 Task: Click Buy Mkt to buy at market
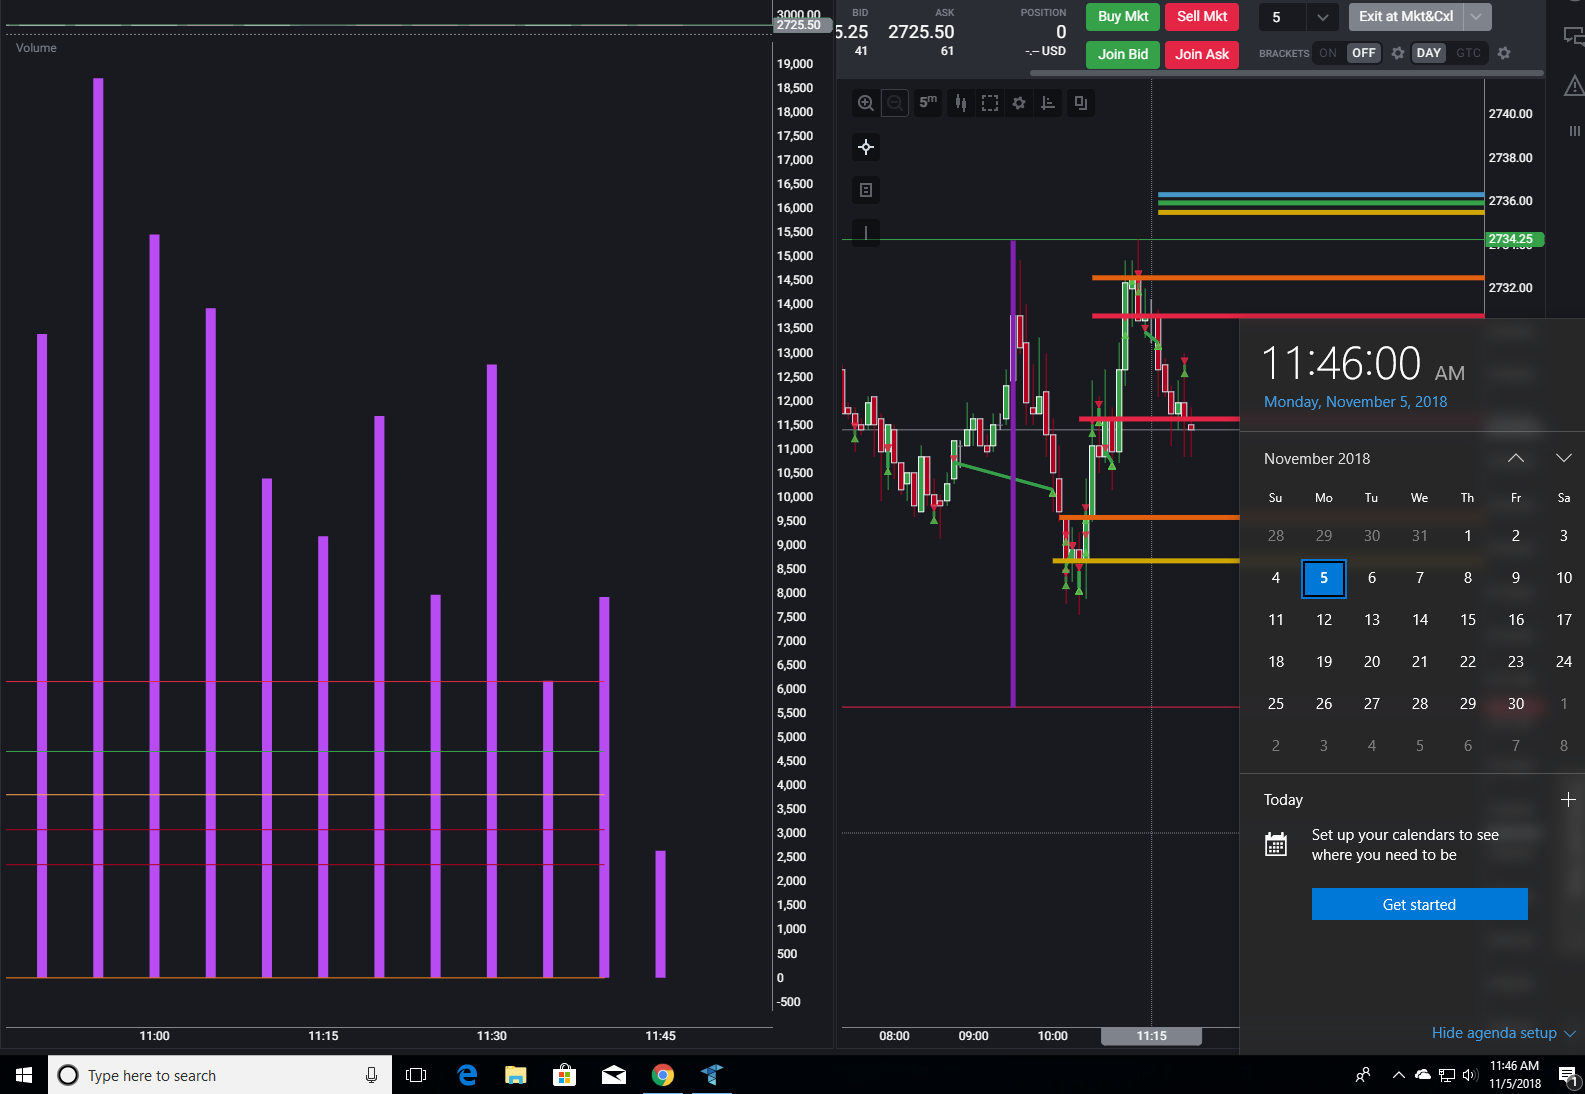[1123, 17]
